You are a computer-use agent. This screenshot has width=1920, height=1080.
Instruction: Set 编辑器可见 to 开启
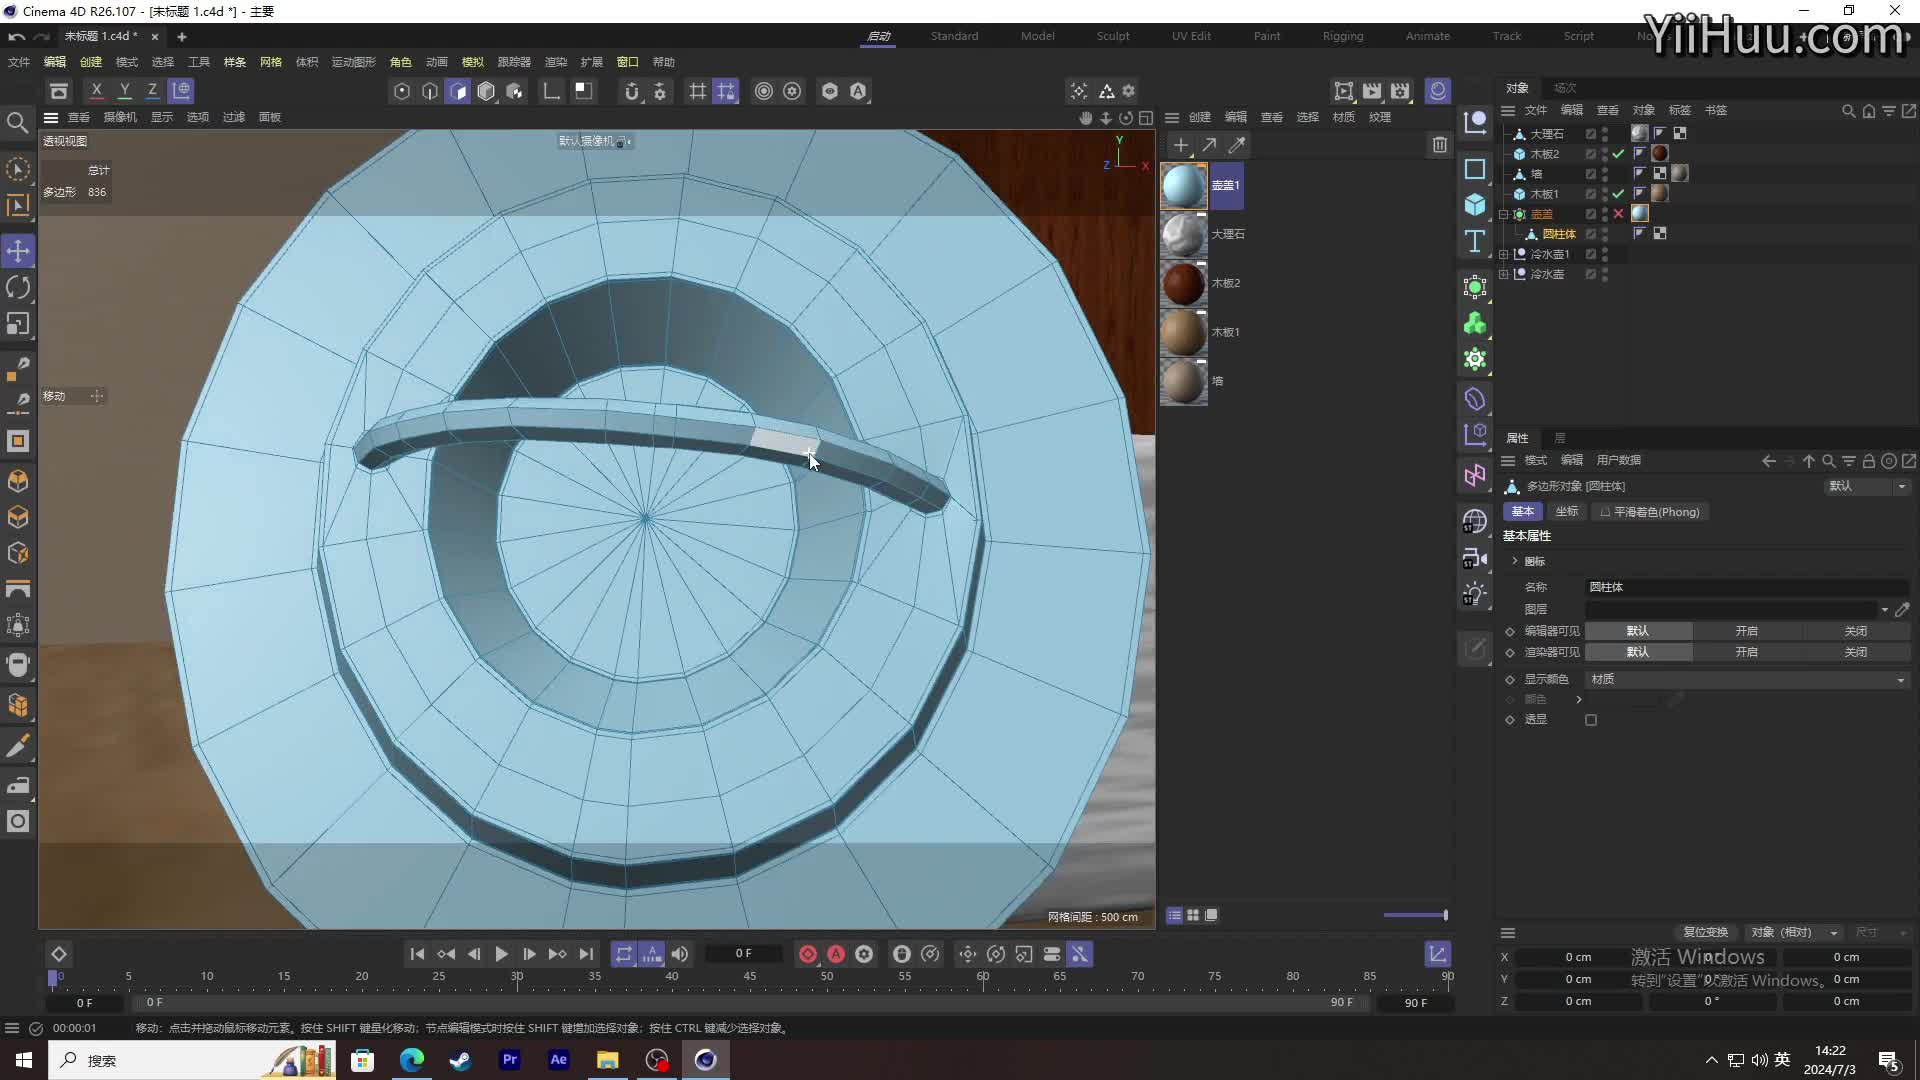coord(1746,631)
